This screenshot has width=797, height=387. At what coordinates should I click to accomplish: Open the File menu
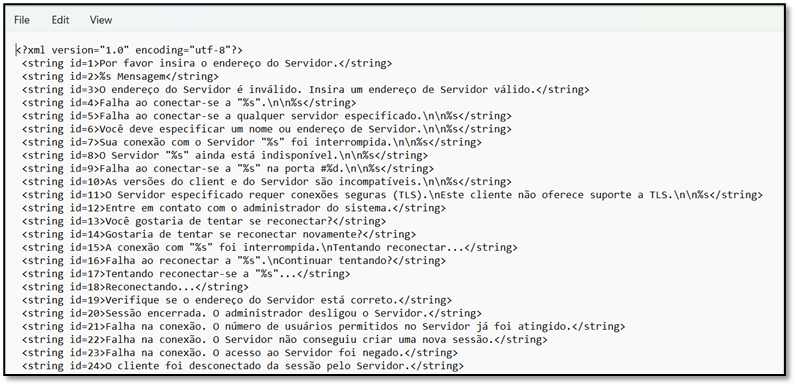tap(22, 20)
